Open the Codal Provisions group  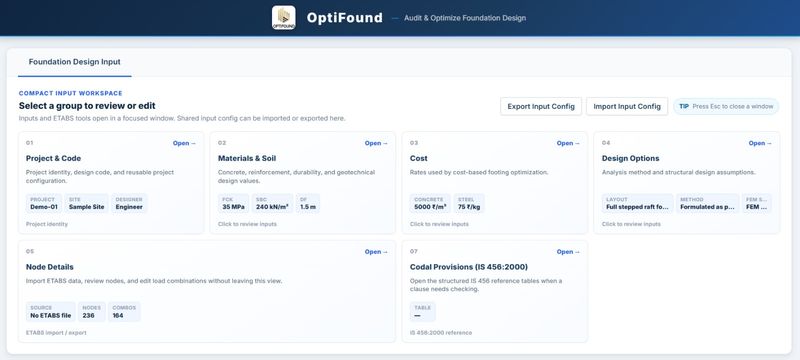pos(568,252)
